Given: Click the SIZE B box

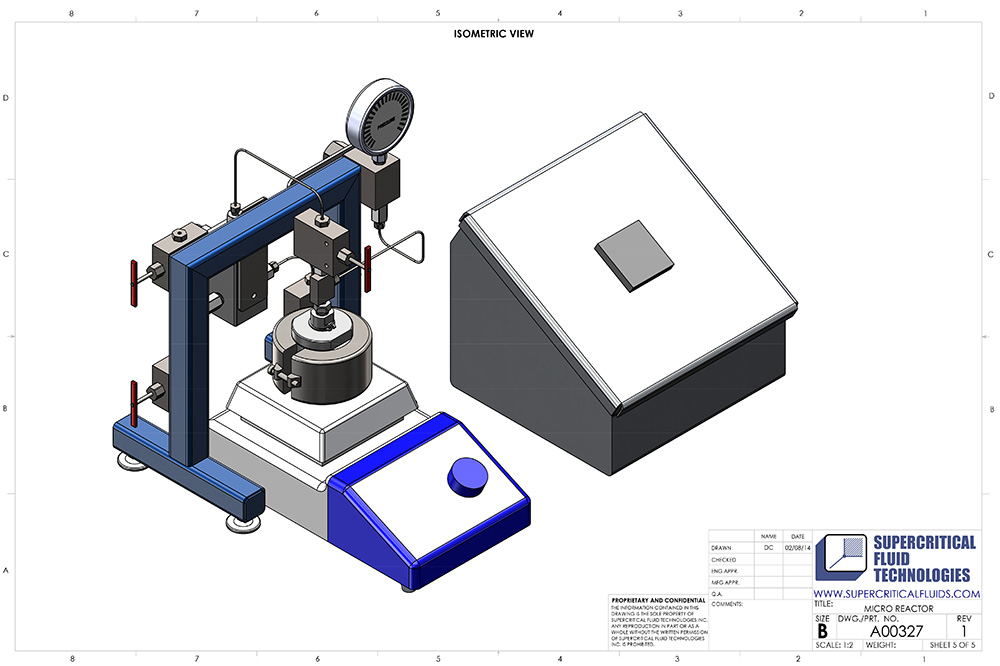Looking at the screenshot, I should [822, 627].
